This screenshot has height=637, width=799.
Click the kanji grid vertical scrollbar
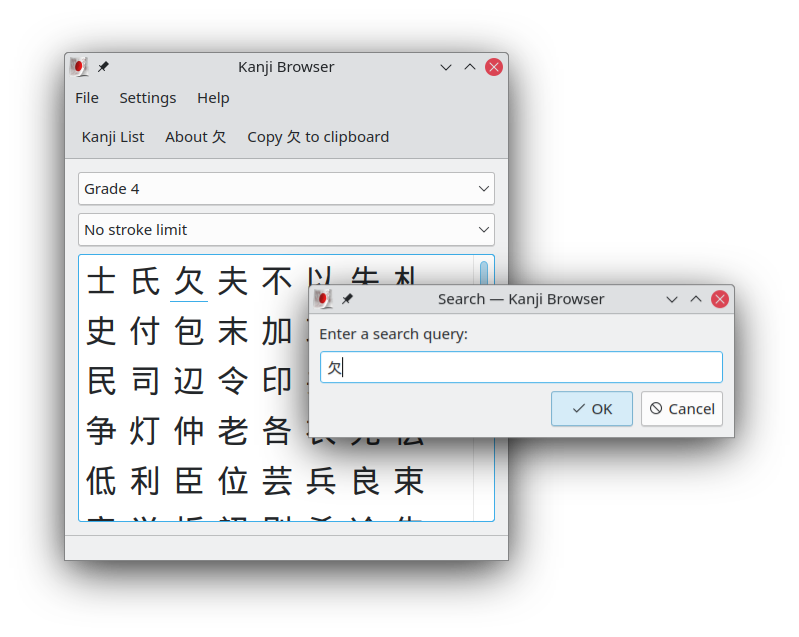pos(484,275)
